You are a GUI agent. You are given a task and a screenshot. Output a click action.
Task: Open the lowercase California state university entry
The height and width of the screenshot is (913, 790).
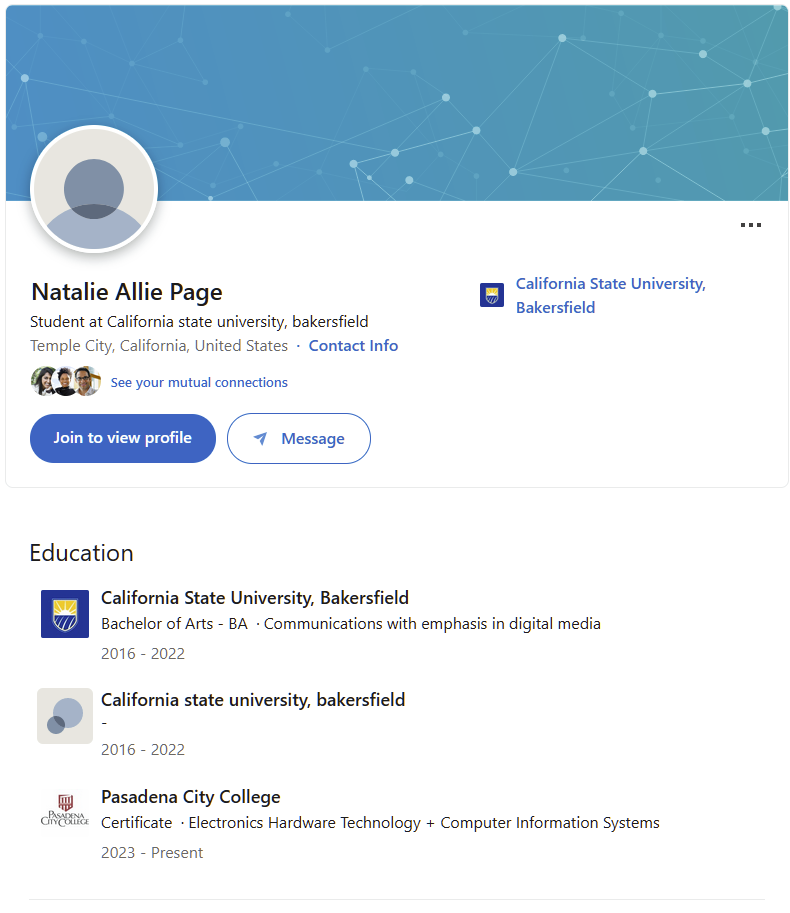(x=253, y=700)
